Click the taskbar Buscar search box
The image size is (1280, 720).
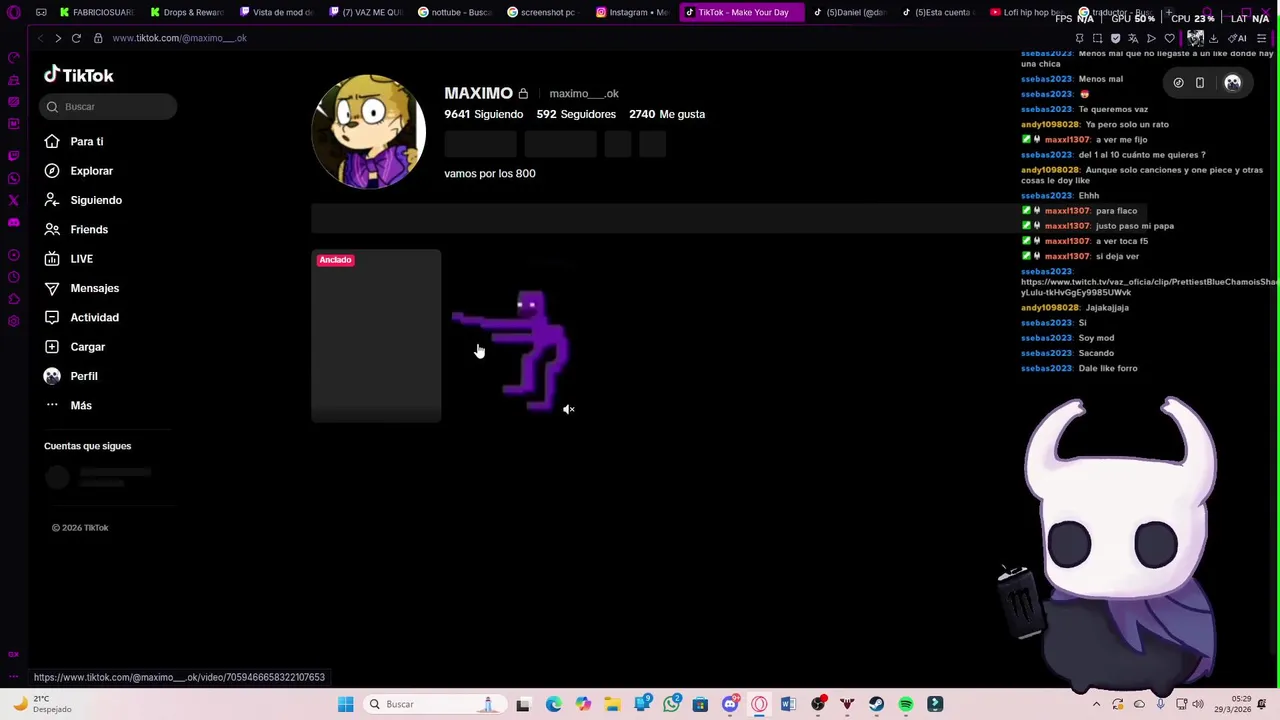click(x=435, y=704)
